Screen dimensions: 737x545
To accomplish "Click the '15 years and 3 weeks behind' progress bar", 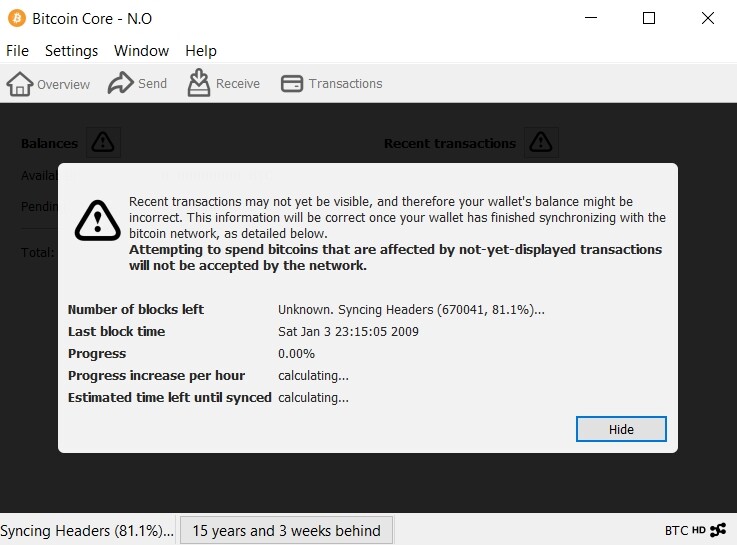I will point(286,530).
